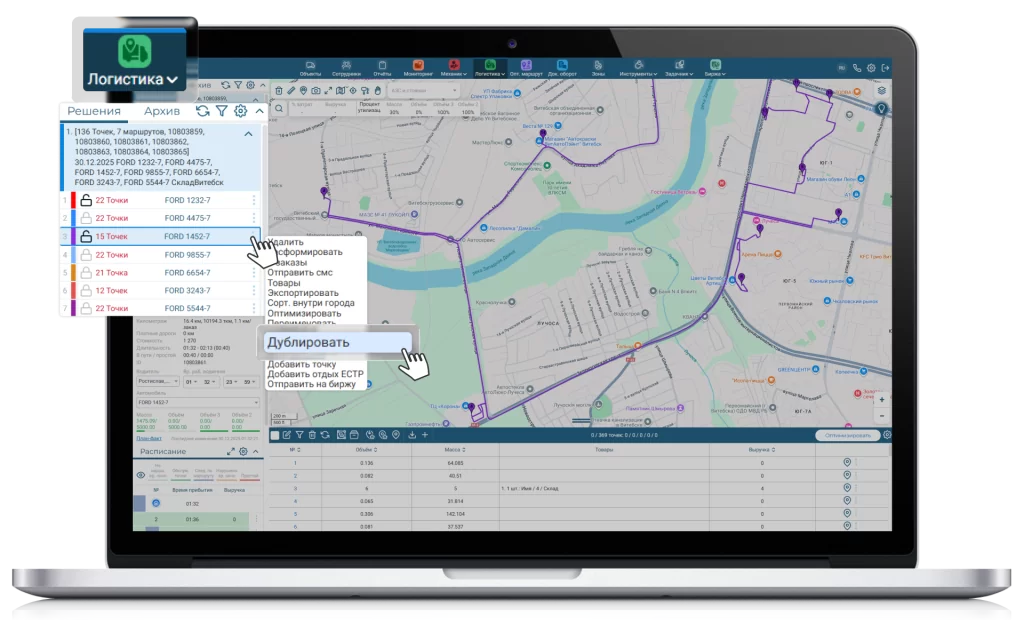Open settings gear in Решения panel header

point(240,112)
